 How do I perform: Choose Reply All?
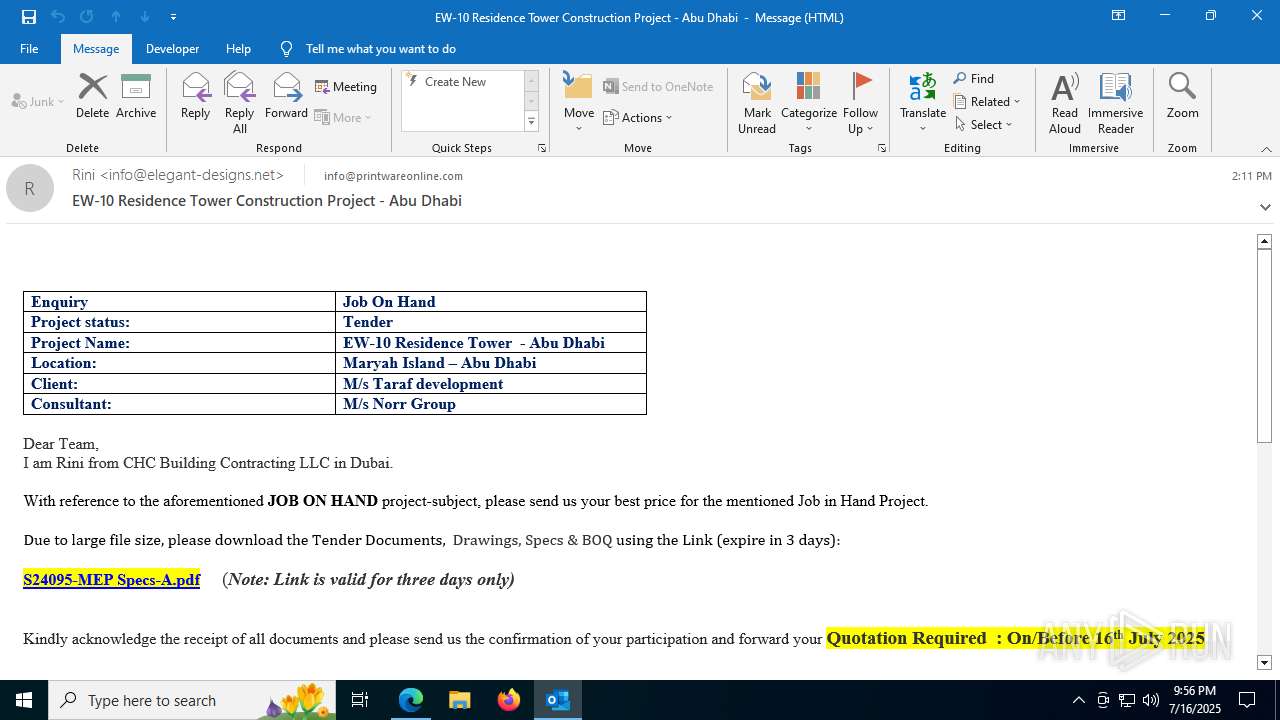[240, 103]
